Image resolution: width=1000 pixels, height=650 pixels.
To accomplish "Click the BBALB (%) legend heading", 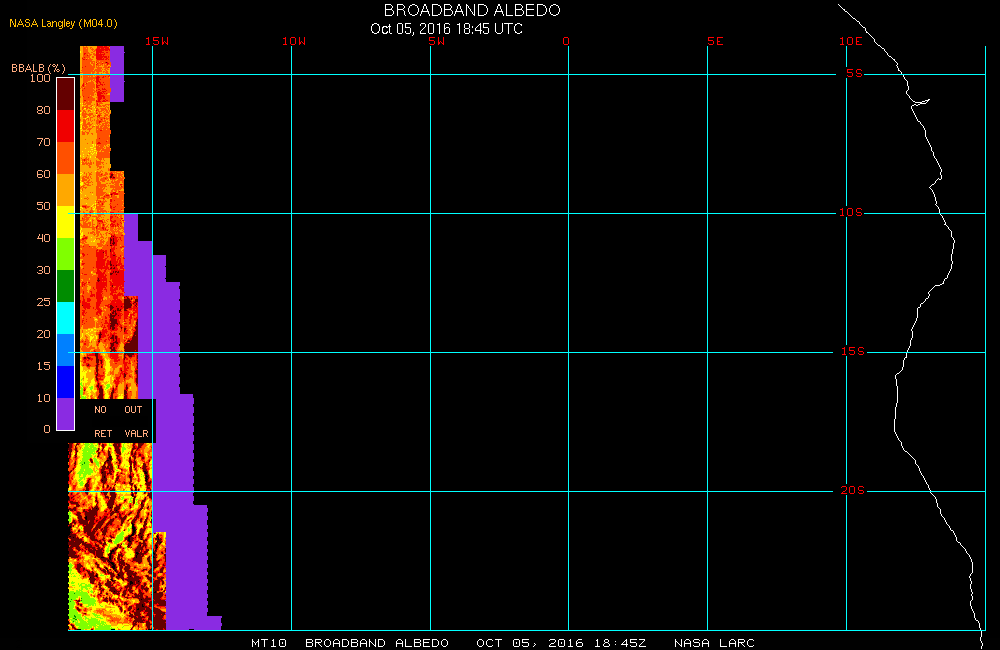I will pos(38,68).
